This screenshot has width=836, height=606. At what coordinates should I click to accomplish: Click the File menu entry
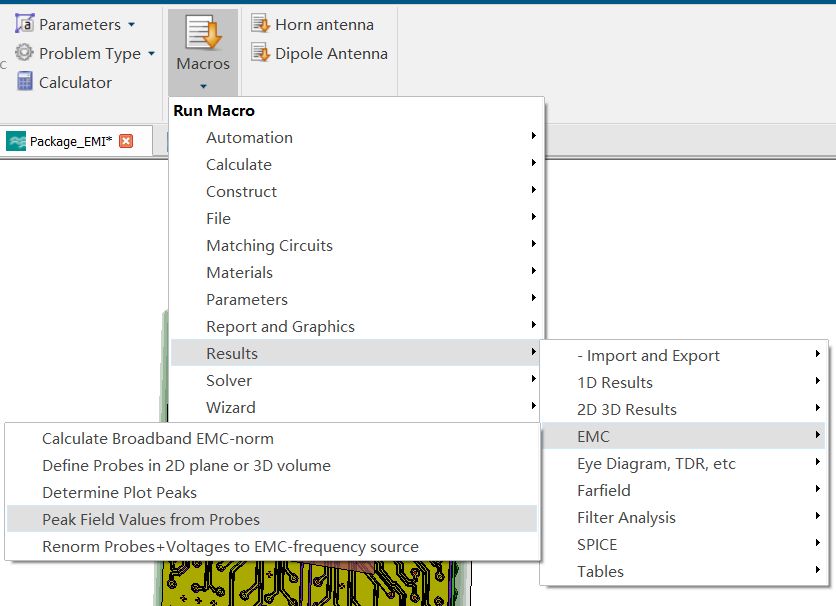click(x=356, y=219)
